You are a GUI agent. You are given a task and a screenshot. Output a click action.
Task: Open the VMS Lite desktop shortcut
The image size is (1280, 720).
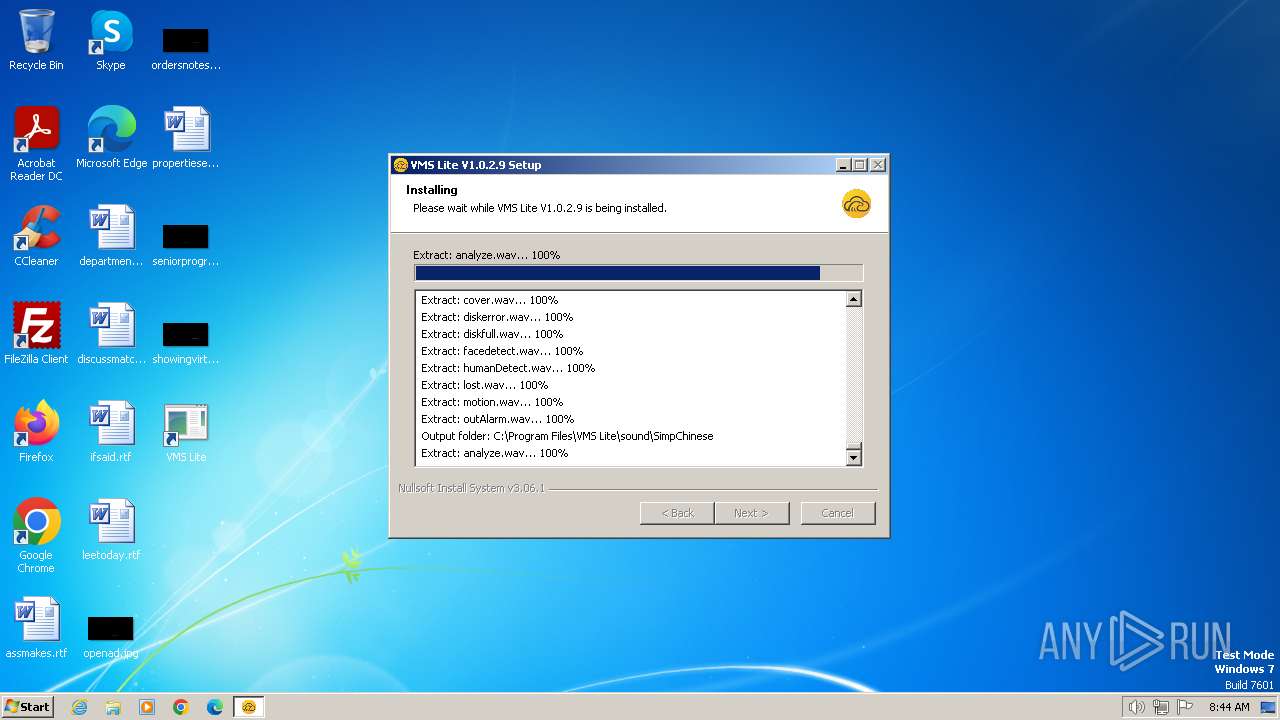[186, 432]
